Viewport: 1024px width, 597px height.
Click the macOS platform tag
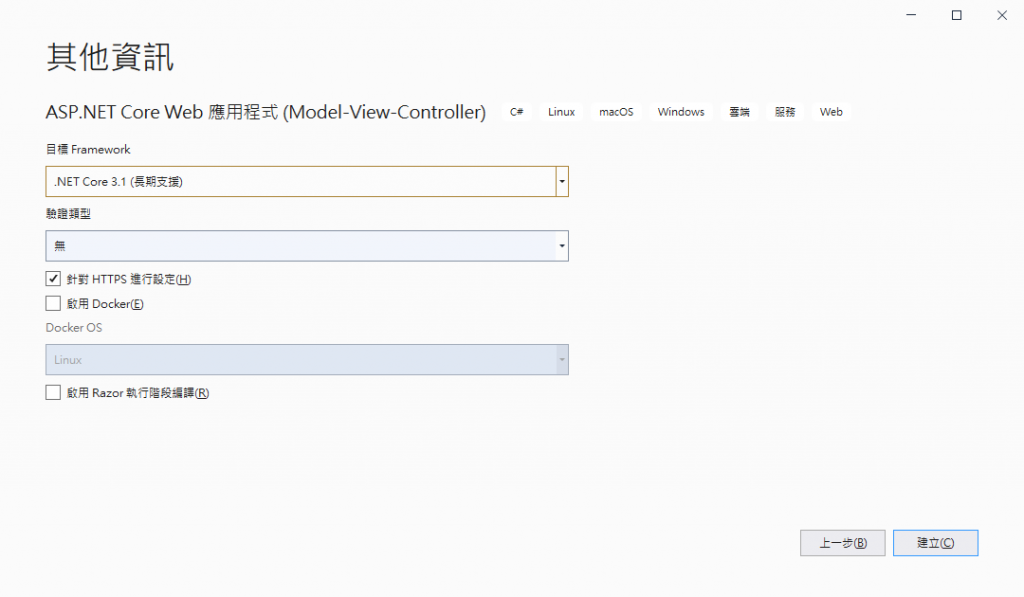pos(616,112)
